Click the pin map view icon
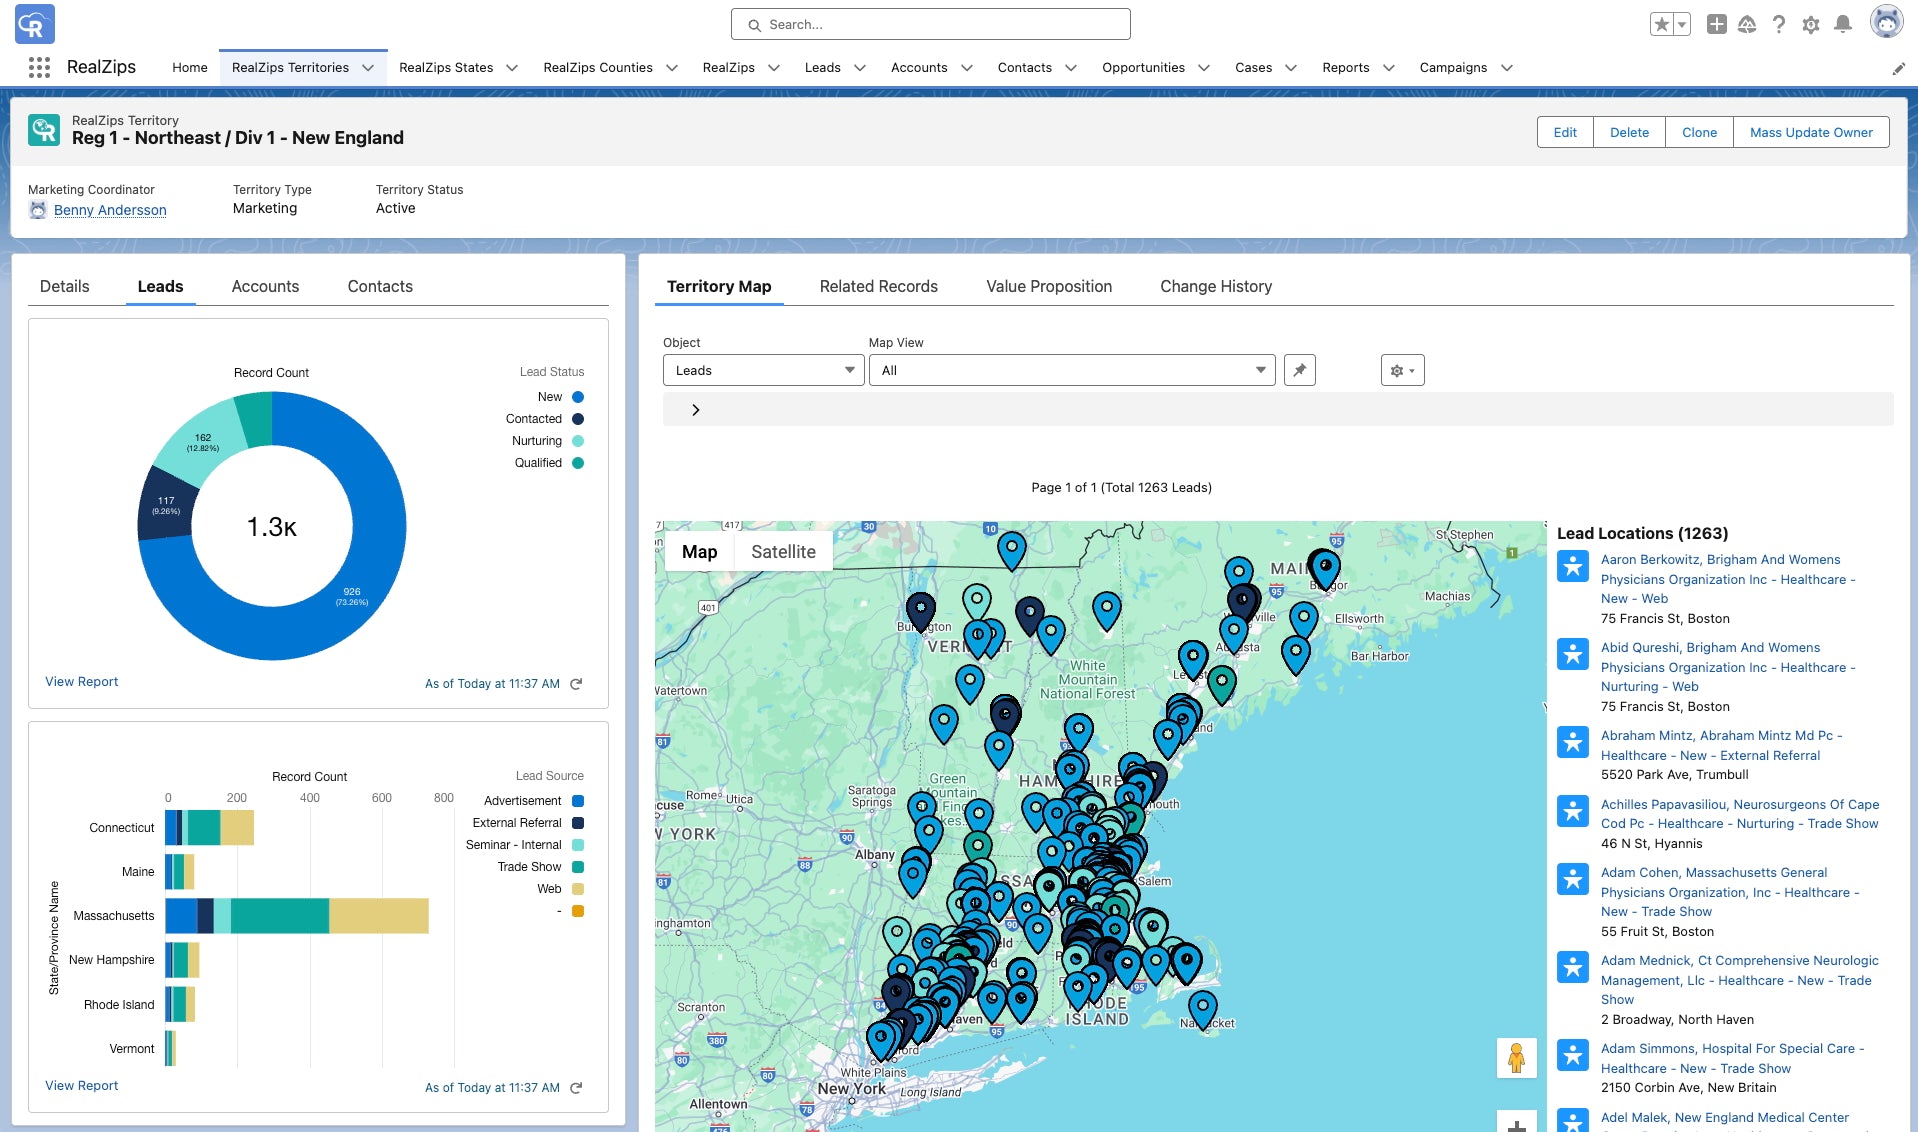The width and height of the screenshot is (1918, 1132). coord(1299,370)
